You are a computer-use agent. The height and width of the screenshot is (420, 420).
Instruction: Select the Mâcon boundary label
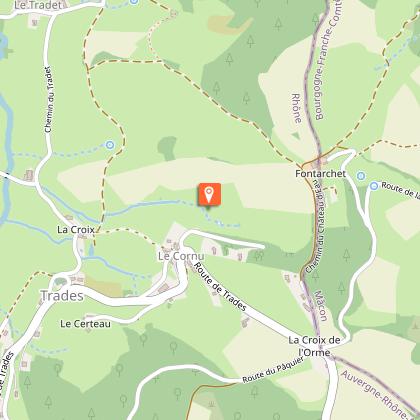[321, 305]
